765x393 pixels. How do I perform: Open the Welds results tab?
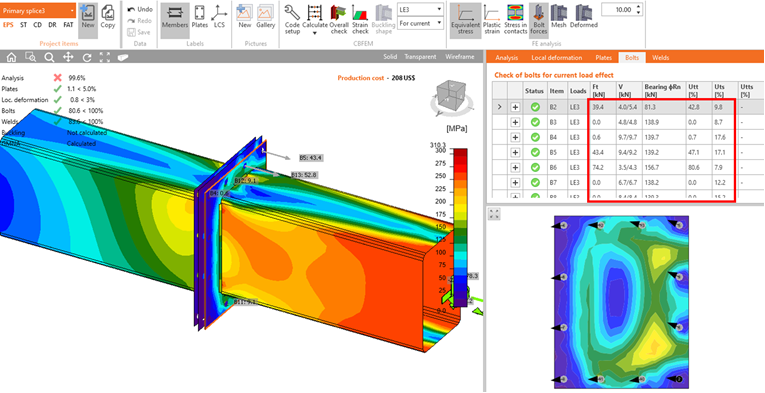661,58
